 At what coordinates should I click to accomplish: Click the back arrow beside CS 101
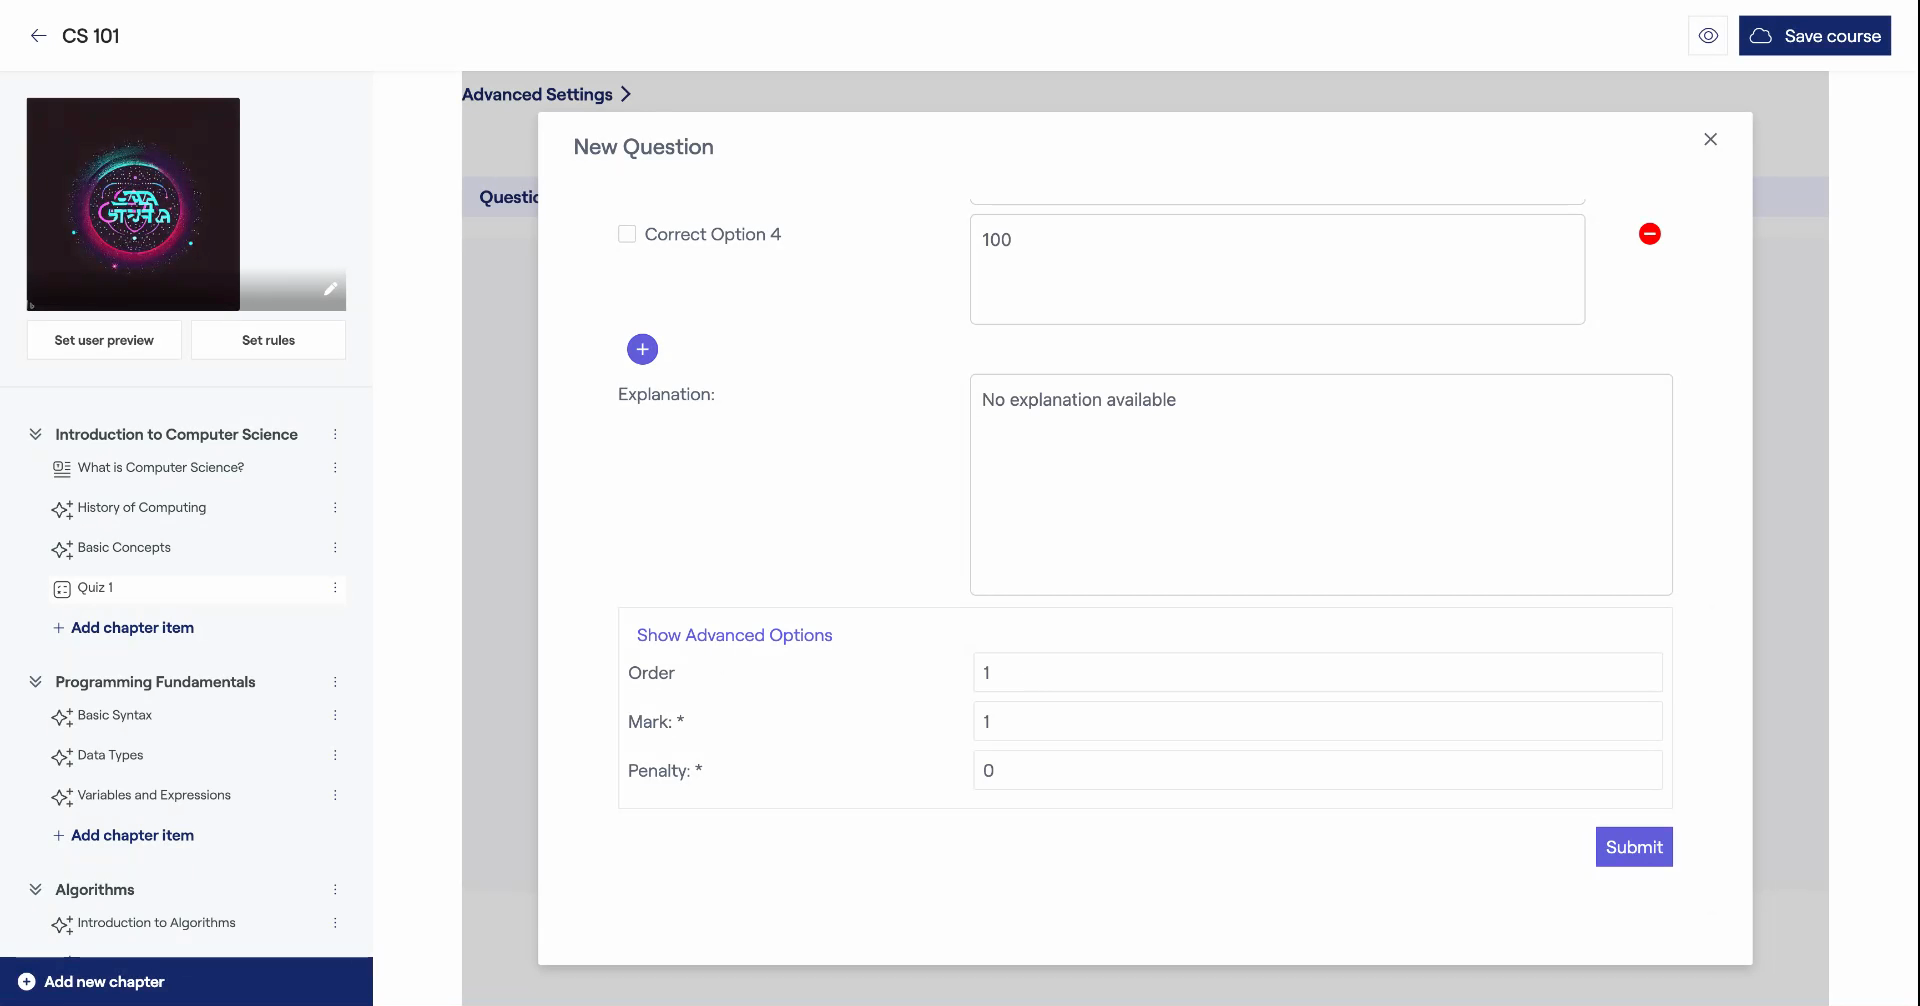point(38,36)
